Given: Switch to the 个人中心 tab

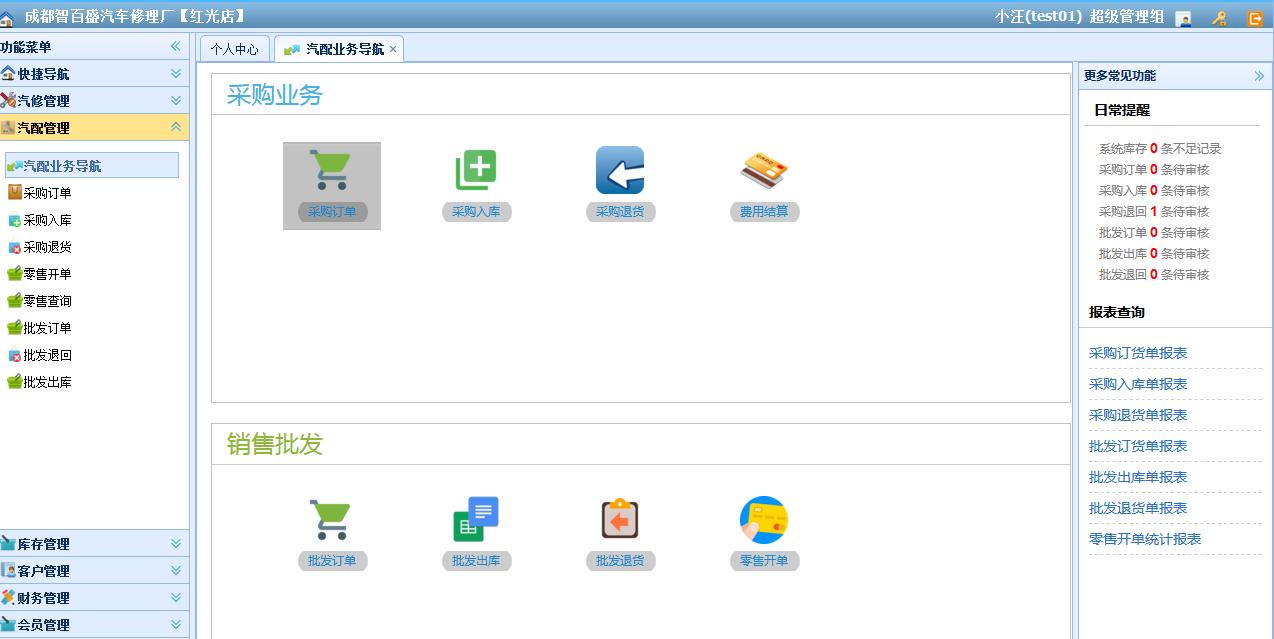Looking at the screenshot, I should (235, 49).
